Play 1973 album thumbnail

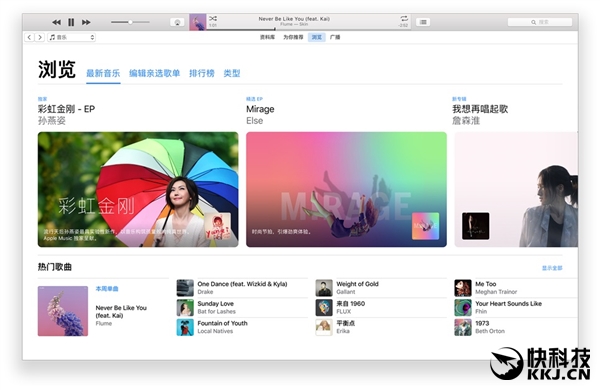pos(463,327)
